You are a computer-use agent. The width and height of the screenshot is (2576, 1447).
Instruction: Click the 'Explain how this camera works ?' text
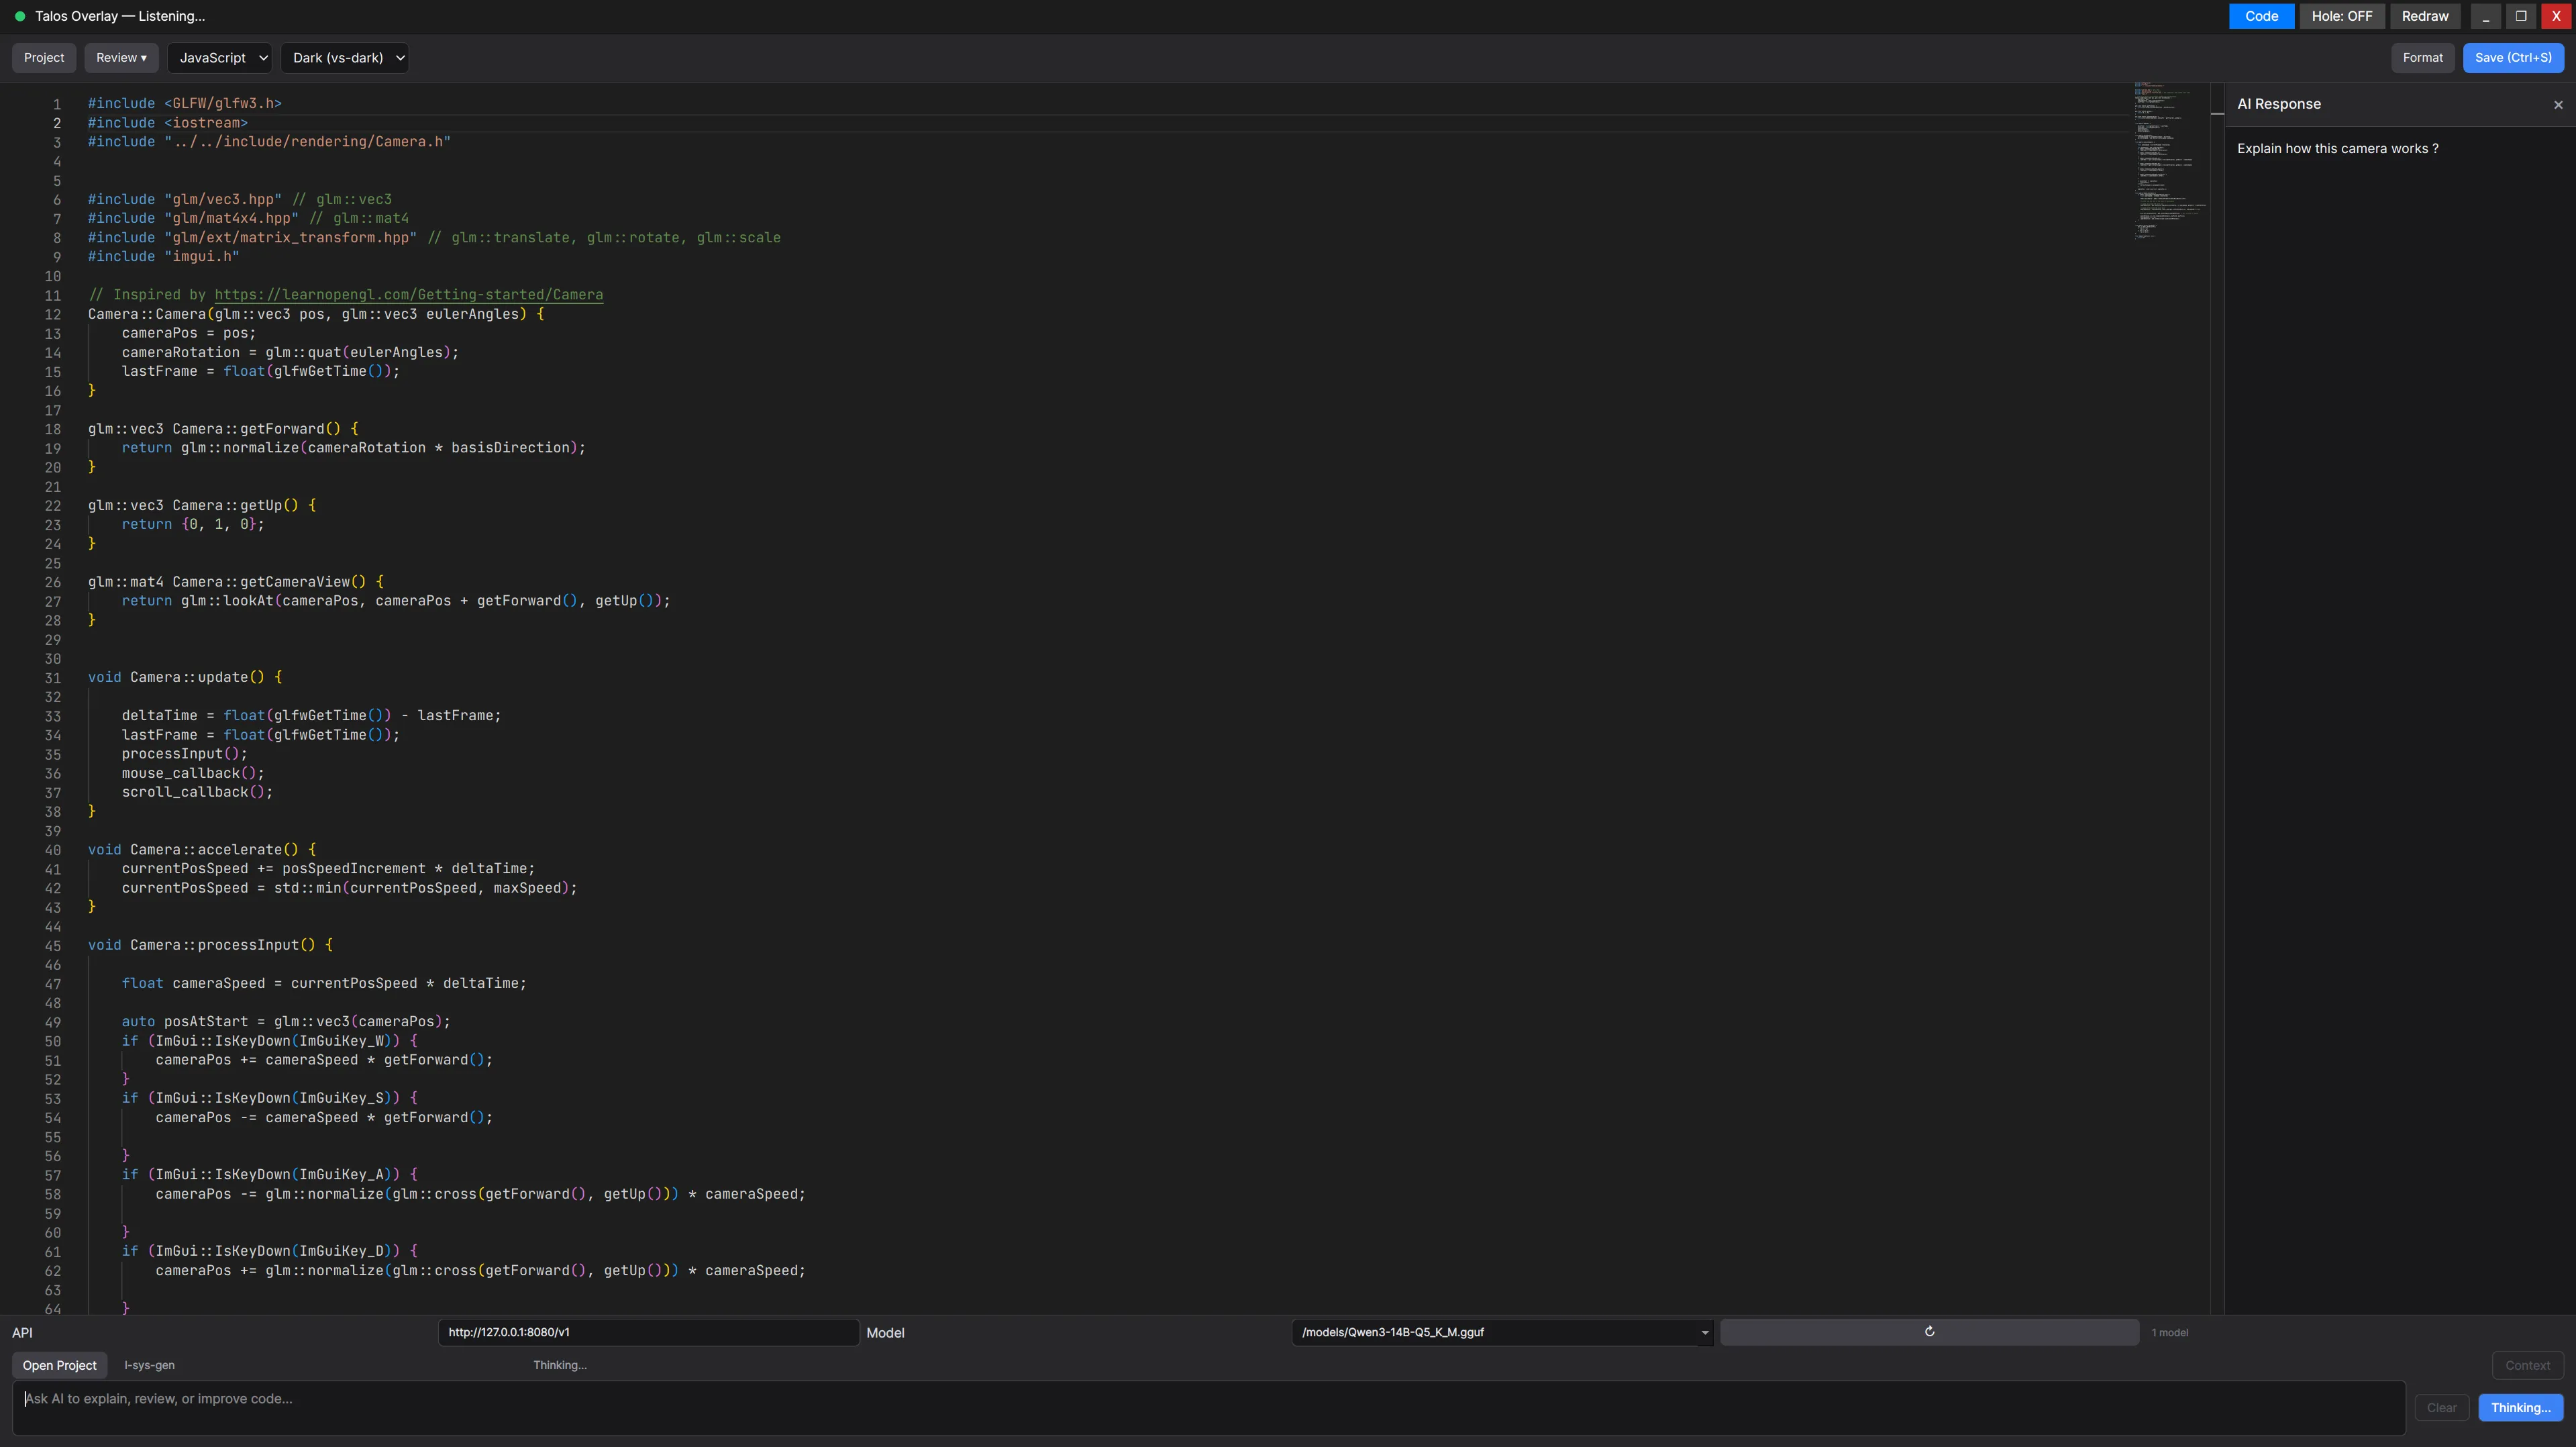point(2337,149)
